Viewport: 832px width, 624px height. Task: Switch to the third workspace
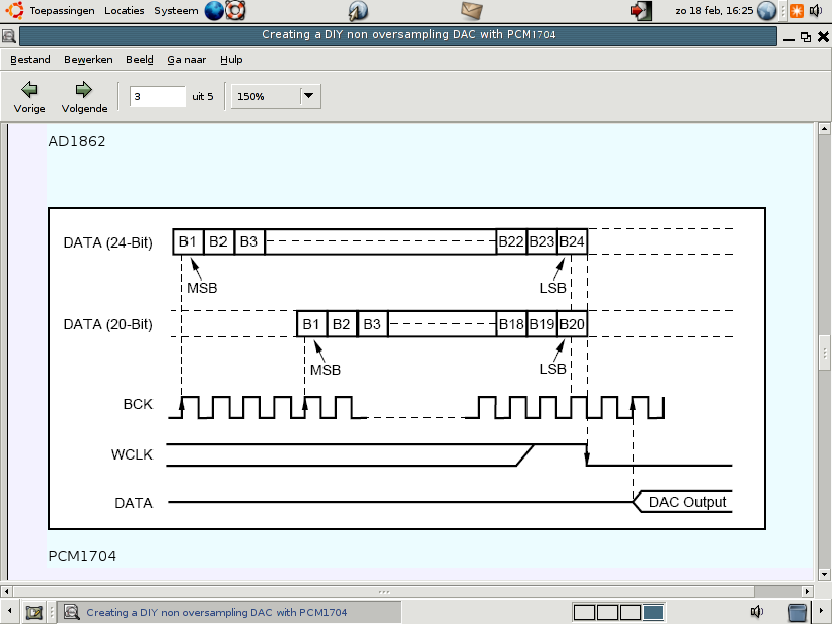630,612
